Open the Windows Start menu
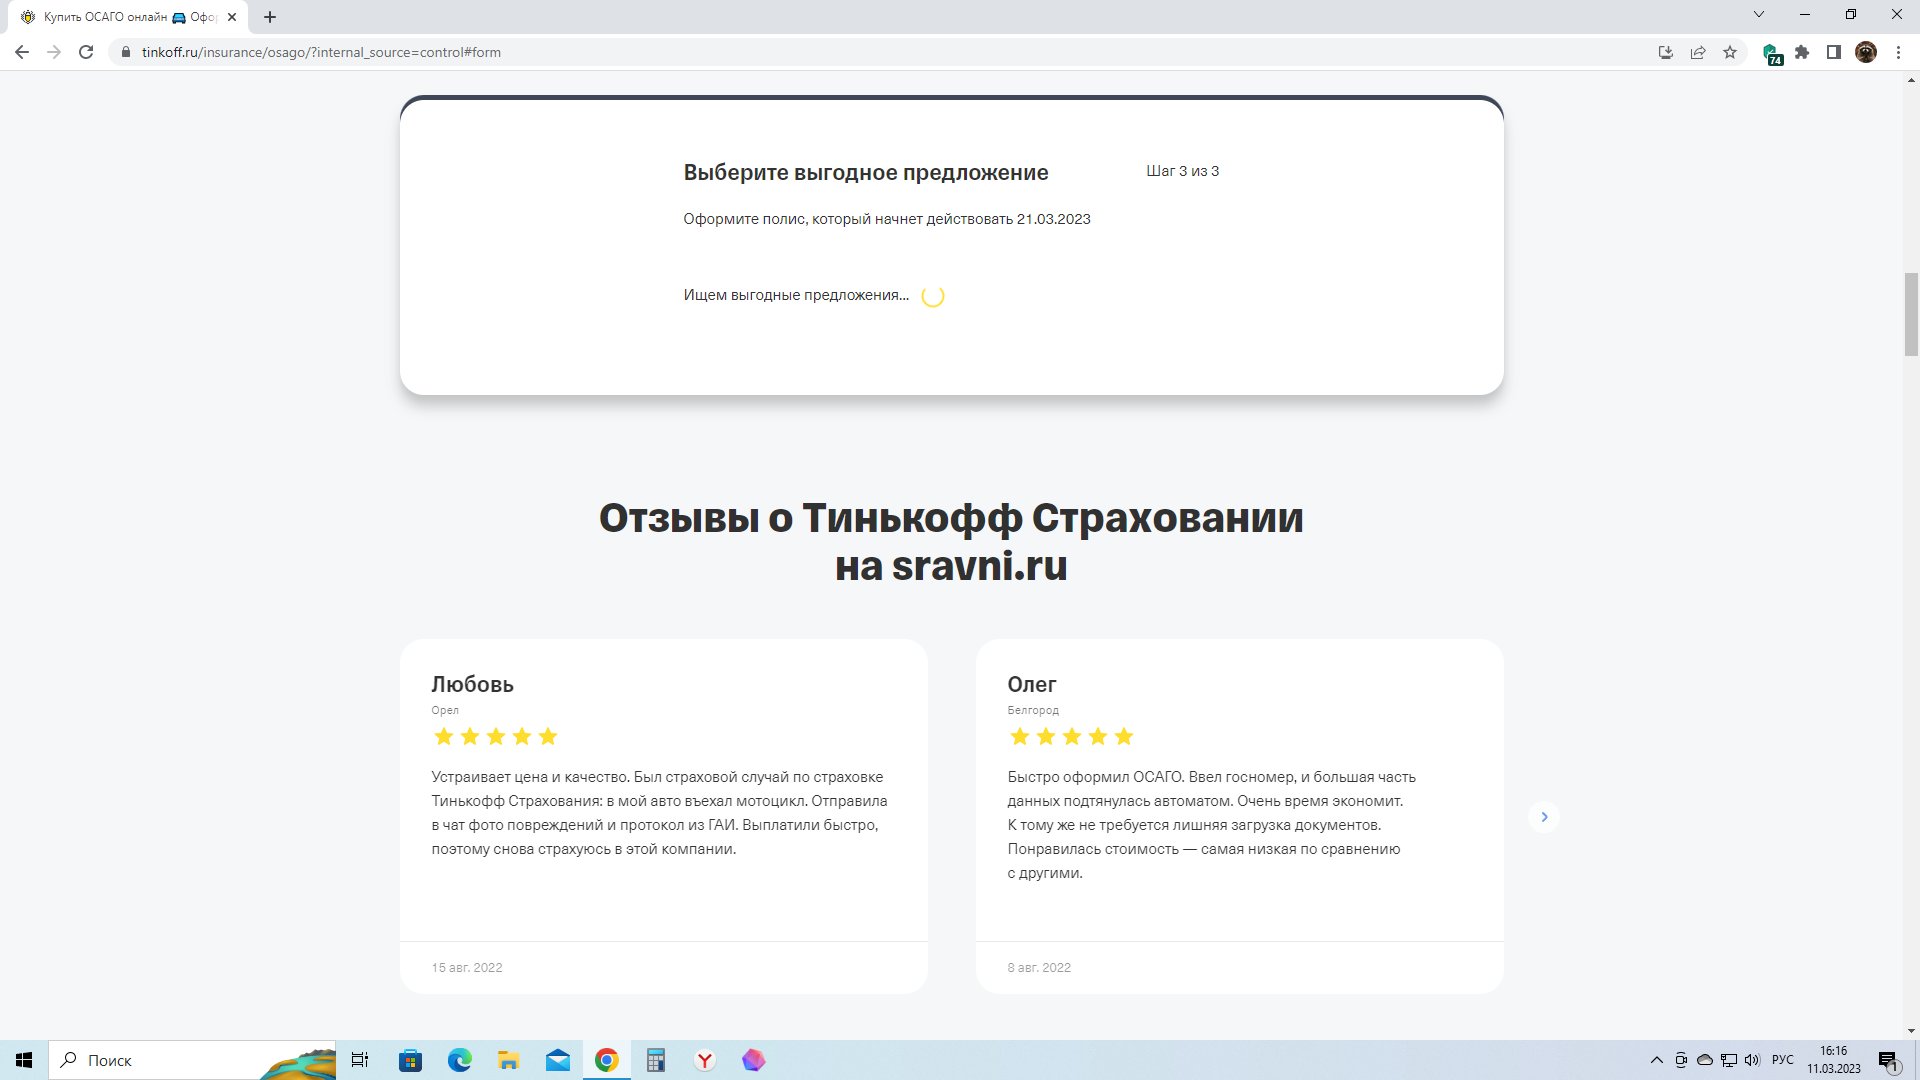 (24, 1060)
